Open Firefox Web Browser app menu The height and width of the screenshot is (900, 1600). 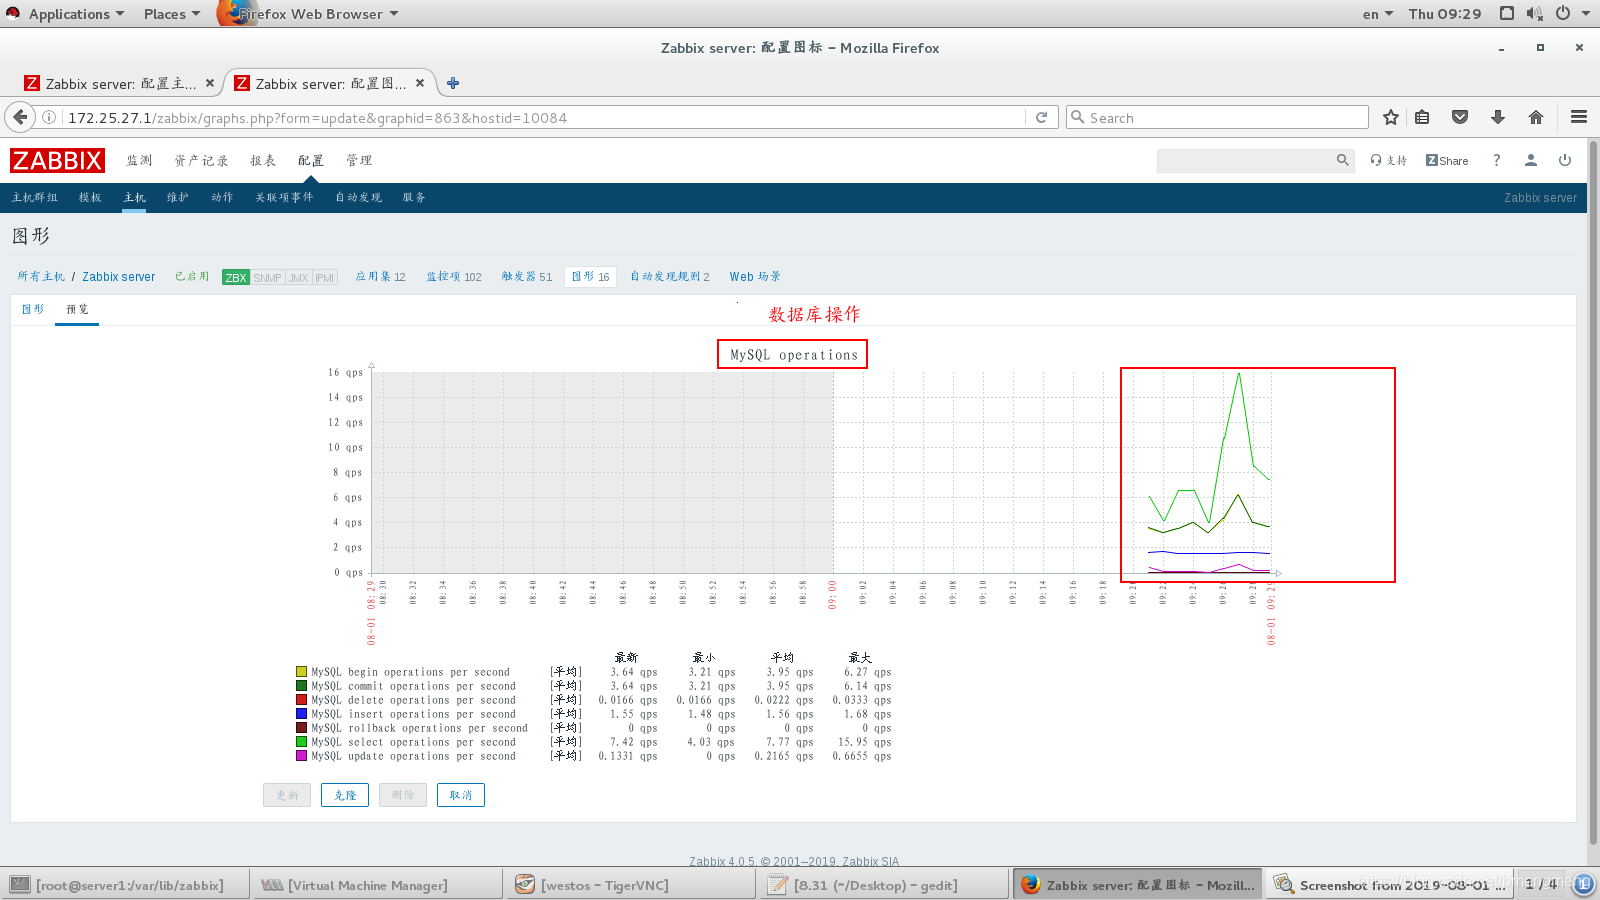310,13
